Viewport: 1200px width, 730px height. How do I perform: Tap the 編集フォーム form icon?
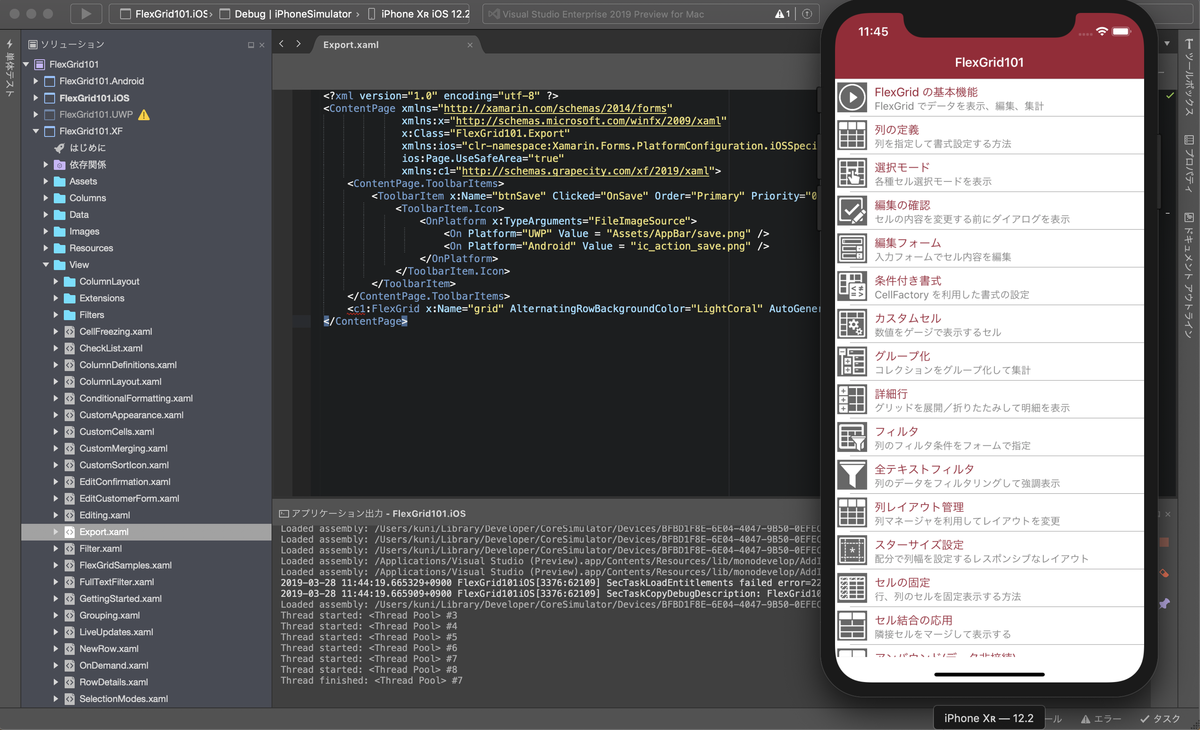click(x=852, y=248)
